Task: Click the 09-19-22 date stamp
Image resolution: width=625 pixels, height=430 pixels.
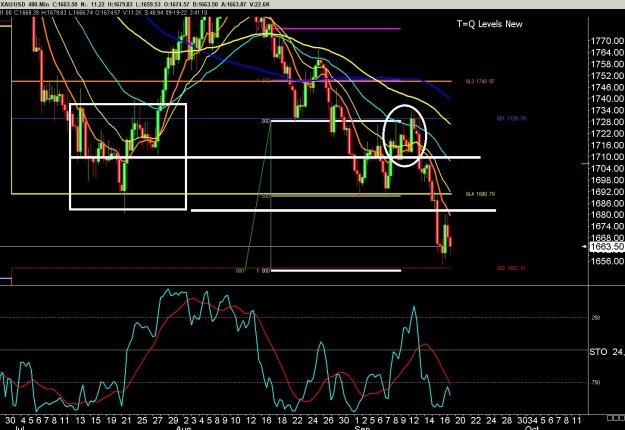Action: coord(176,13)
